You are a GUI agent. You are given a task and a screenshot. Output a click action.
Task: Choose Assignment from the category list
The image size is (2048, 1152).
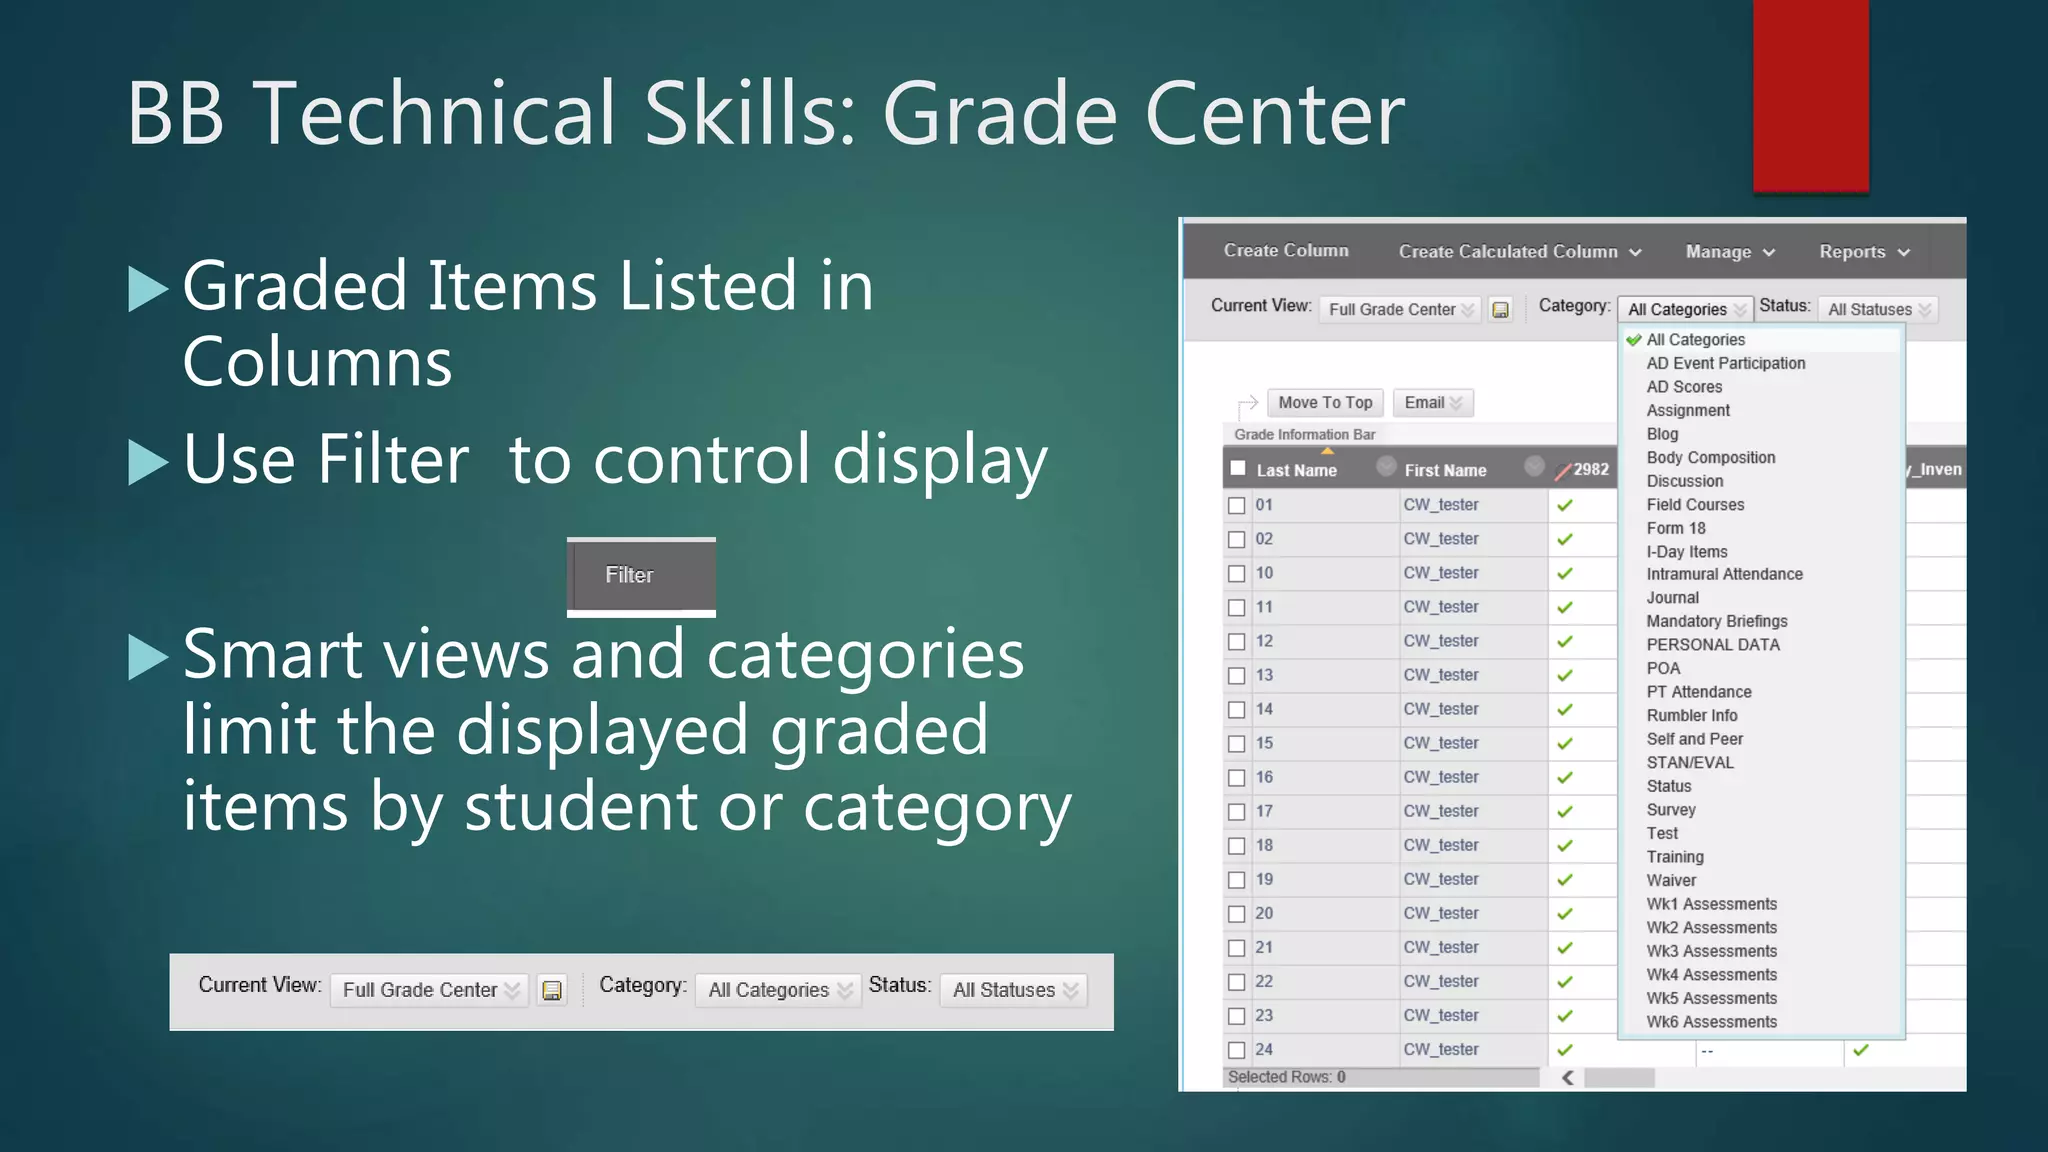point(1688,411)
